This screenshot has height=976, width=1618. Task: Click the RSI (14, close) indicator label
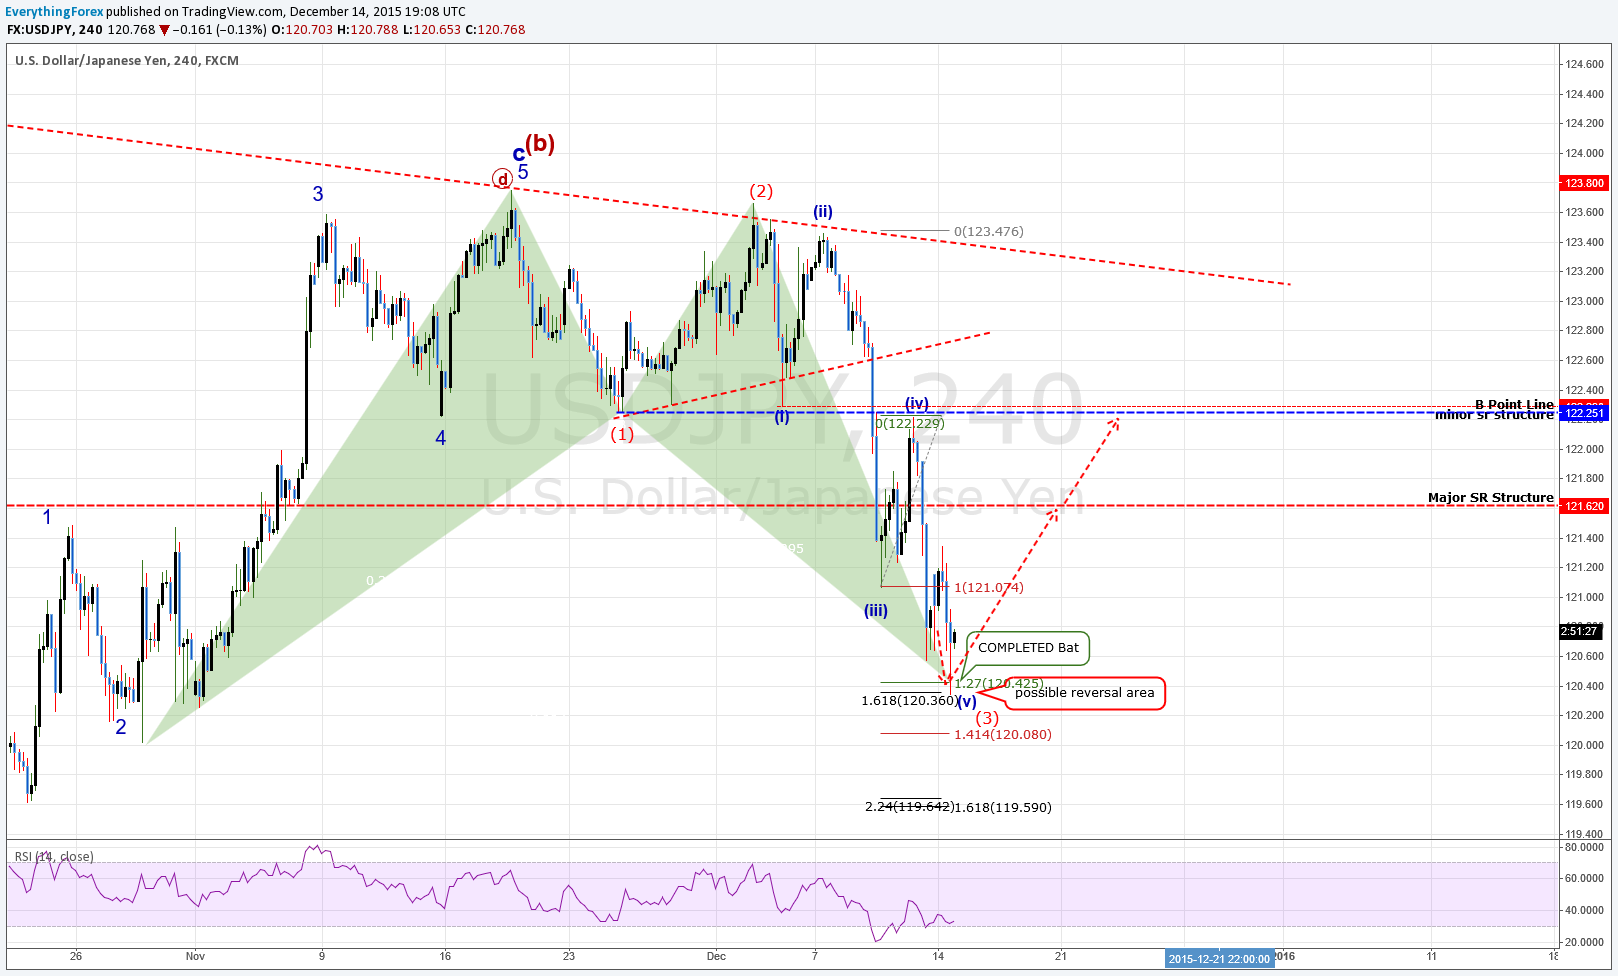tap(54, 857)
